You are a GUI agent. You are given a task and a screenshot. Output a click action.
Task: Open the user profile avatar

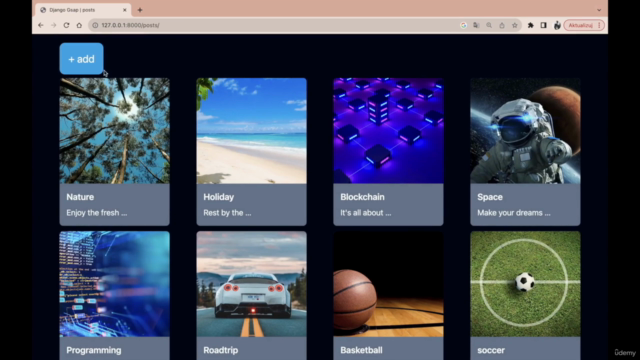557,25
